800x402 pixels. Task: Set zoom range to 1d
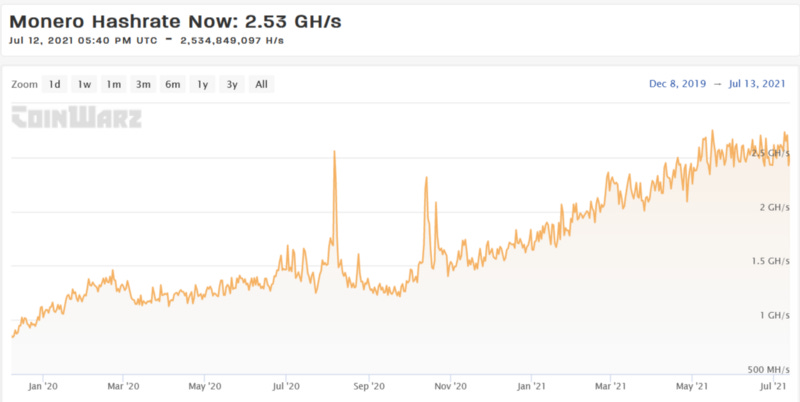coord(55,84)
